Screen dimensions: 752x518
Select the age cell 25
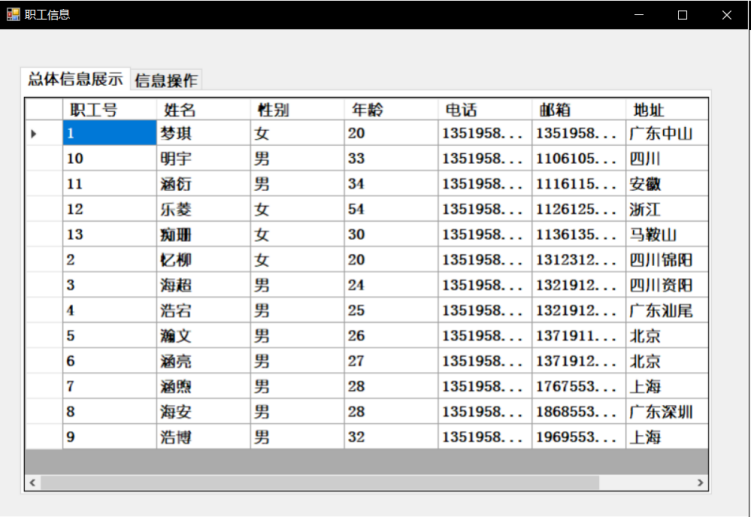pyautogui.click(x=391, y=310)
